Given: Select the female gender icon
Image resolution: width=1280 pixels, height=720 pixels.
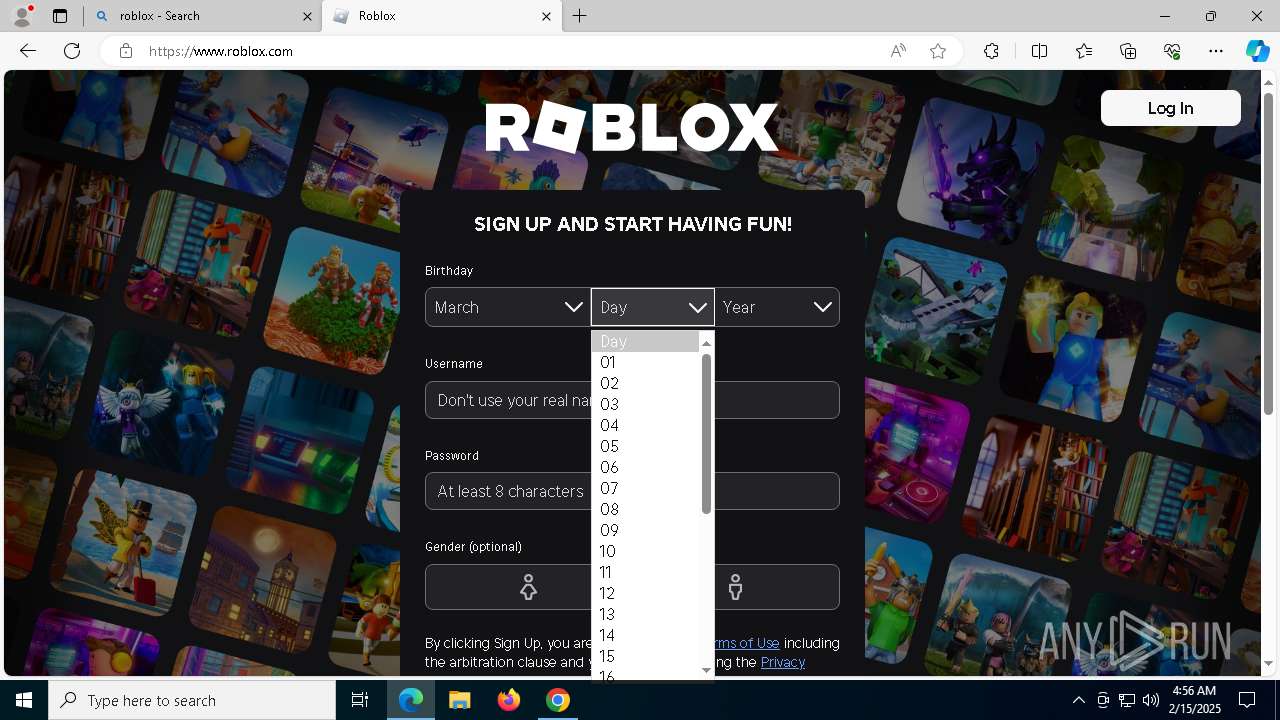Looking at the screenshot, I should tap(529, 587).
